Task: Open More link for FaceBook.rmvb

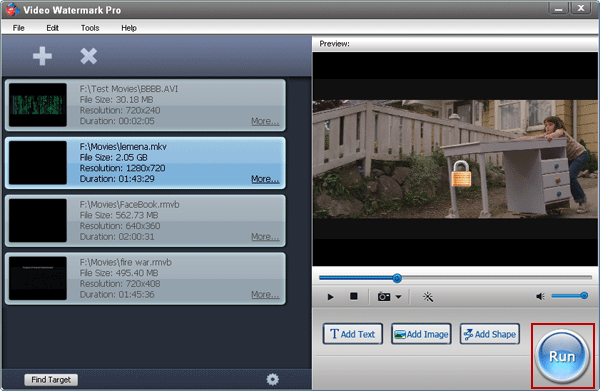Action: click(265, 236)
